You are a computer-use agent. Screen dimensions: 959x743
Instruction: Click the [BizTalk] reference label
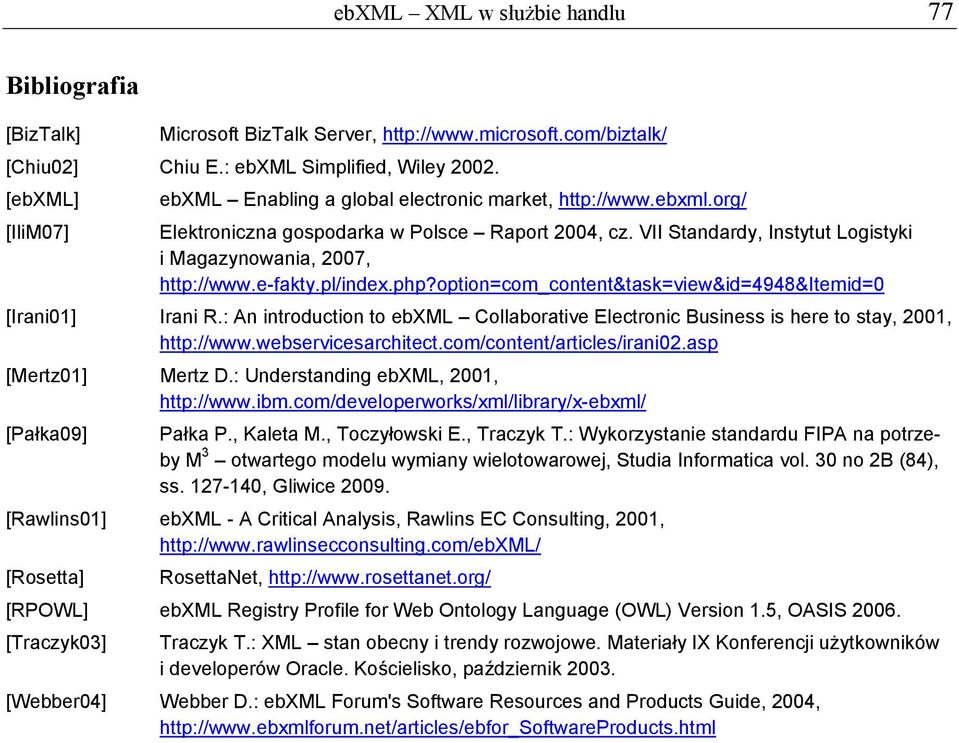click(43, 135)
